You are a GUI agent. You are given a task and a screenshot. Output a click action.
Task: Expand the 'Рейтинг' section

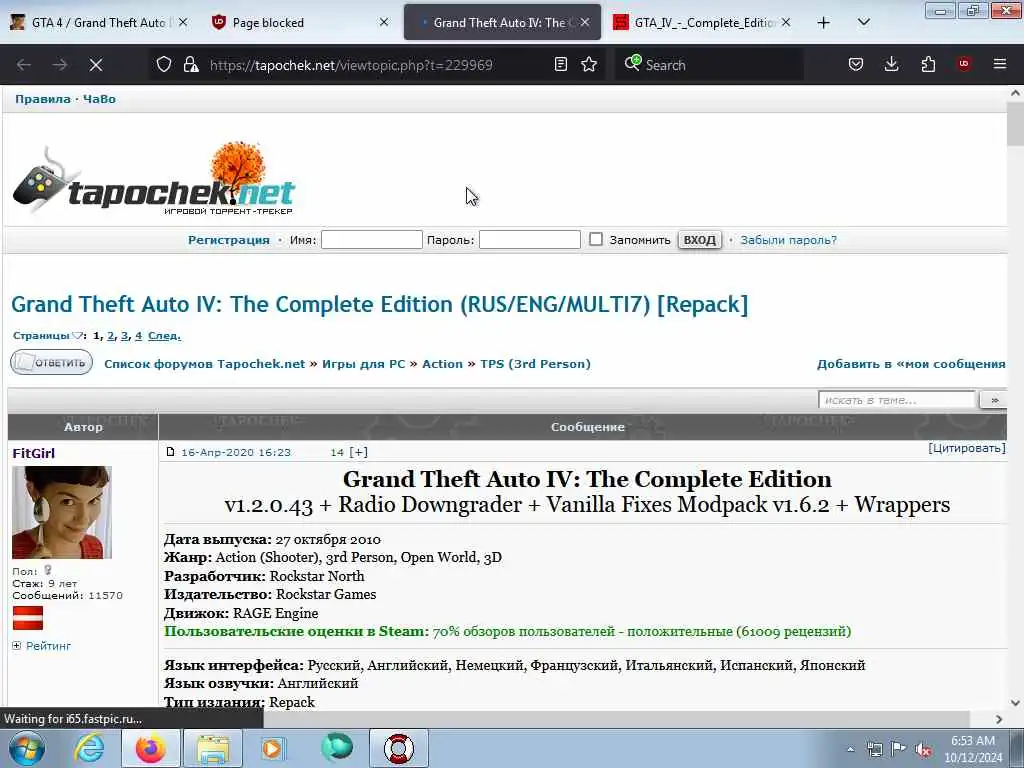click(42, 646)
